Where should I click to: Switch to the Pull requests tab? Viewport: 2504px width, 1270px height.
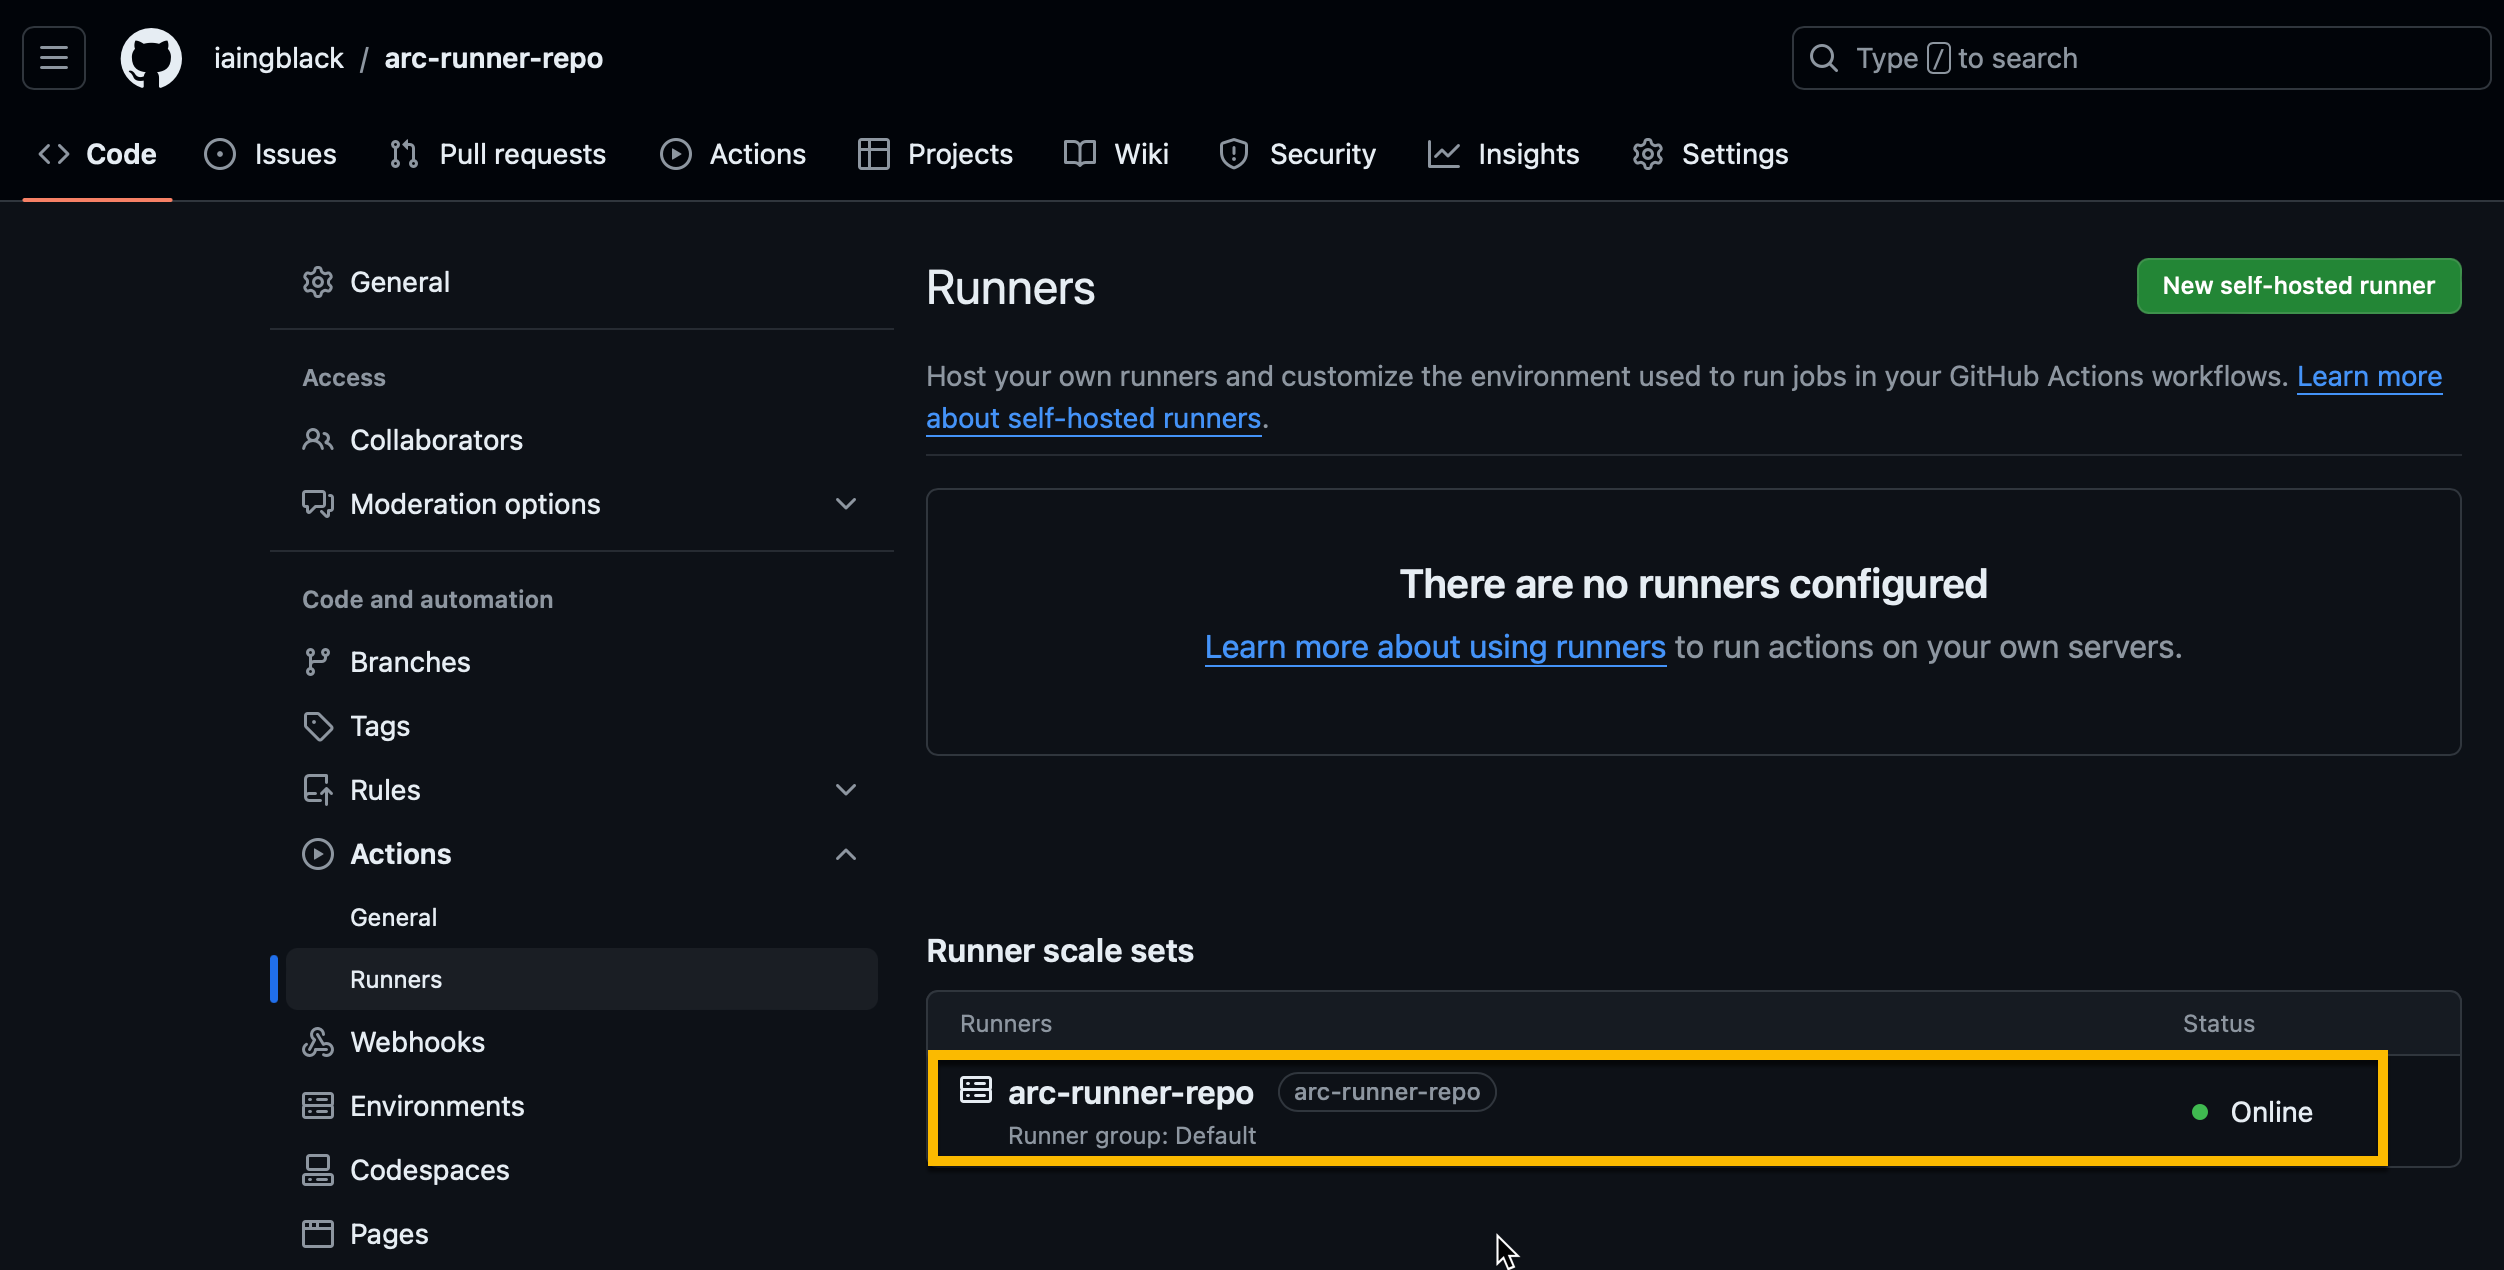tap(497, 154)
